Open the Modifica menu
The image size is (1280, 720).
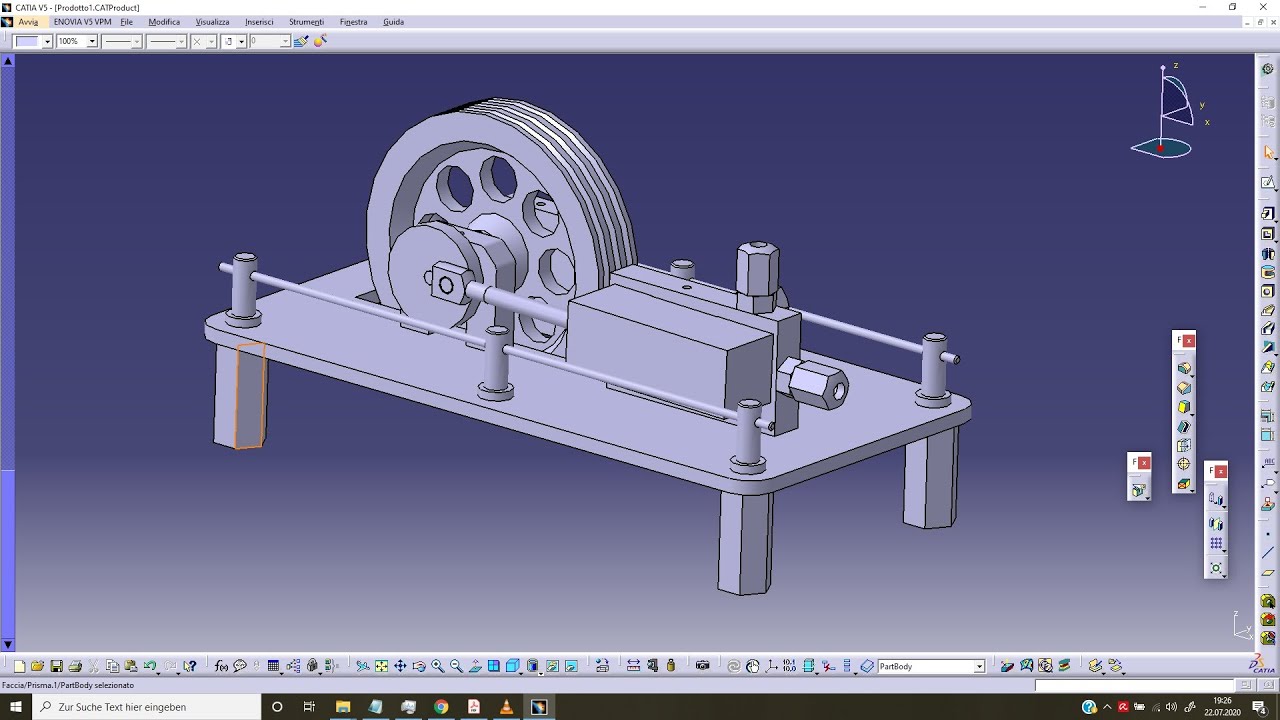click(164, 21)
